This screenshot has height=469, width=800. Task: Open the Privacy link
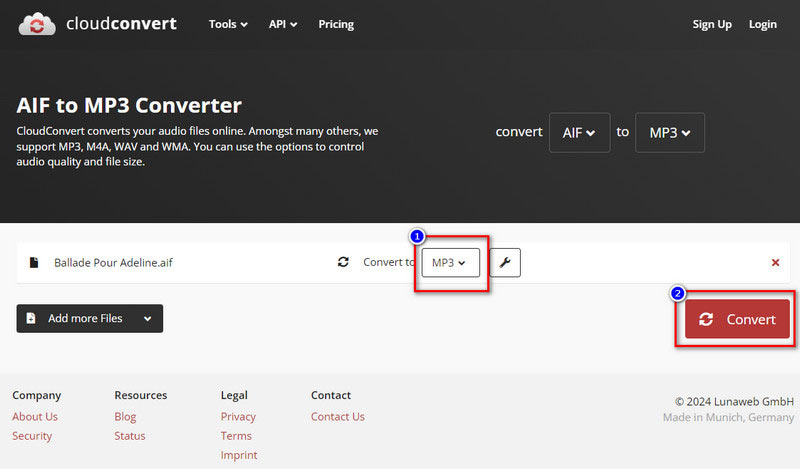pyautogui.click(x=238, y=416)
